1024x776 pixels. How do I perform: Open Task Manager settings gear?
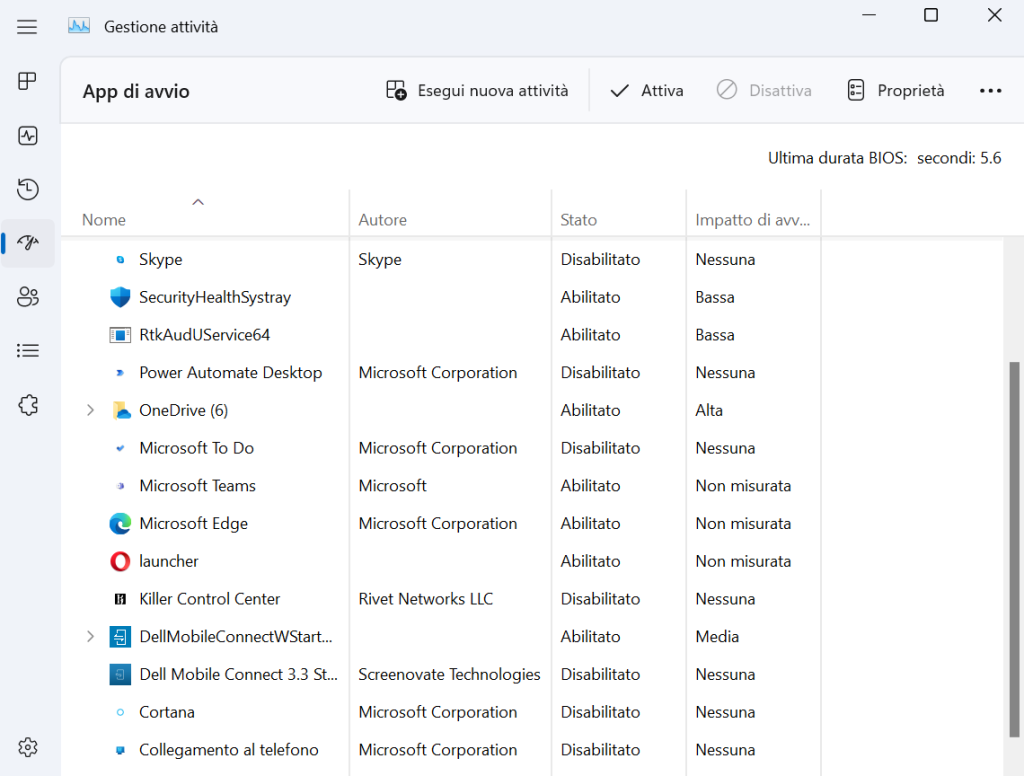[27, 747]
